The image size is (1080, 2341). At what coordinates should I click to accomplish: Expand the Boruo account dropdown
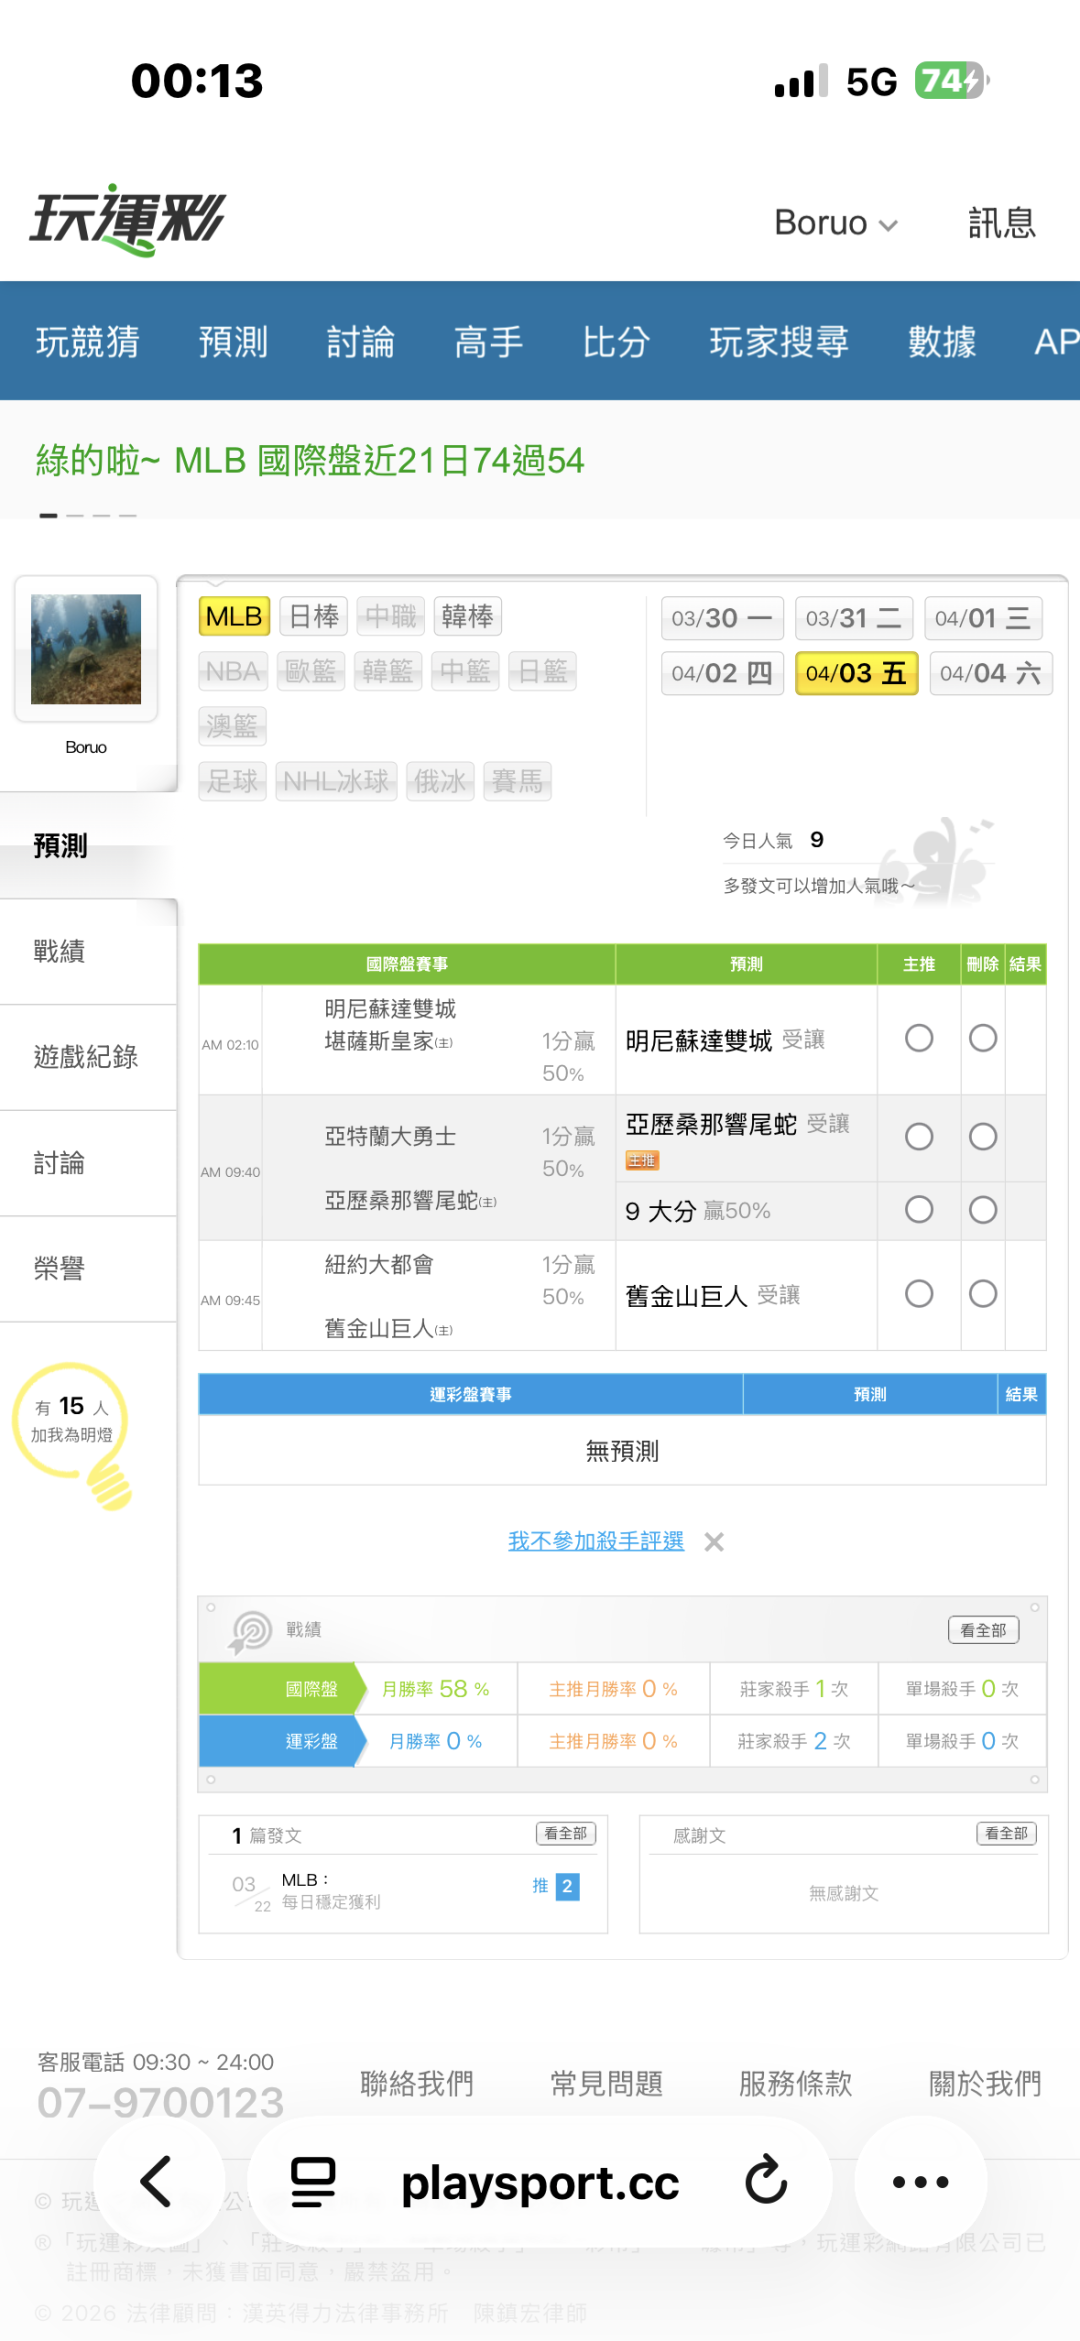[x=835, y=223]
